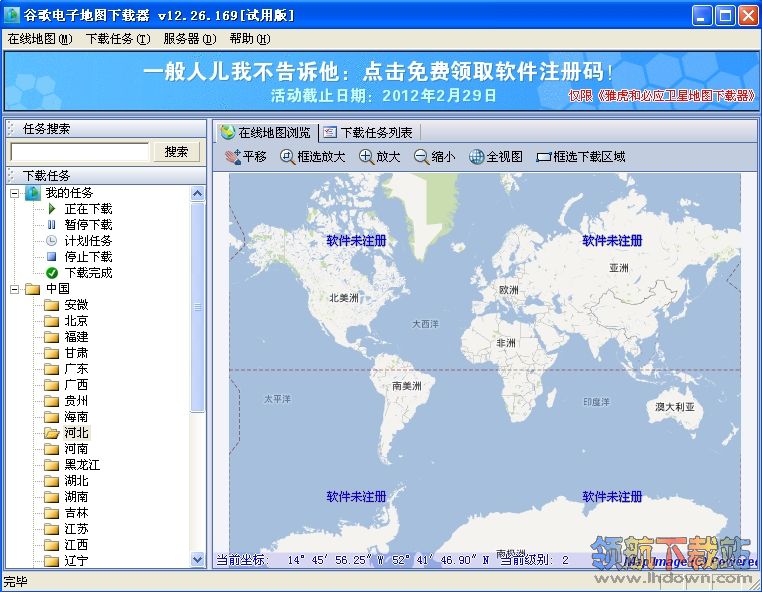Choose 框选下载区域 download region tool
This screenshot has width=762, height=592.
[x=580, y=157]
